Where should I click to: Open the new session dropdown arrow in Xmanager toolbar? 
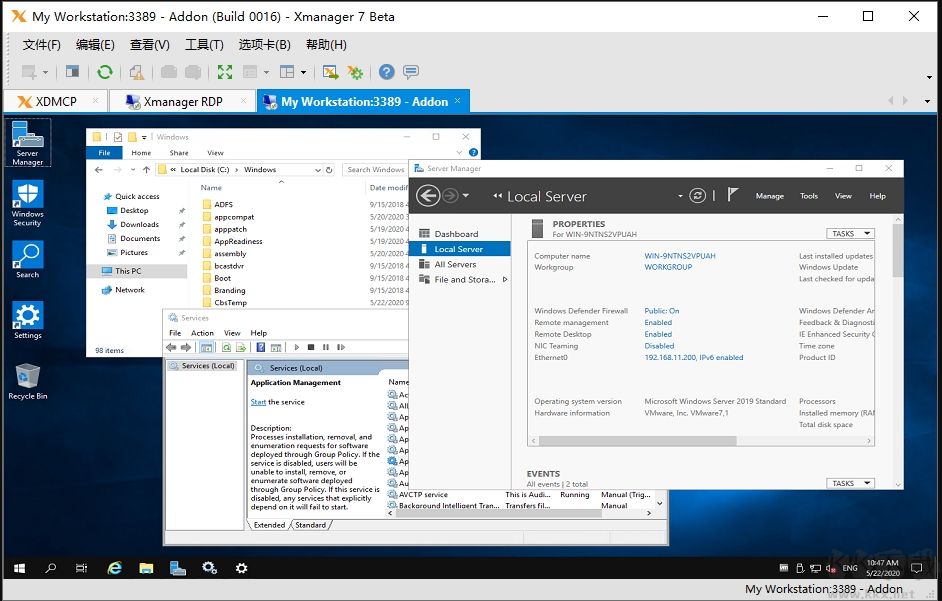pos(45,72)
